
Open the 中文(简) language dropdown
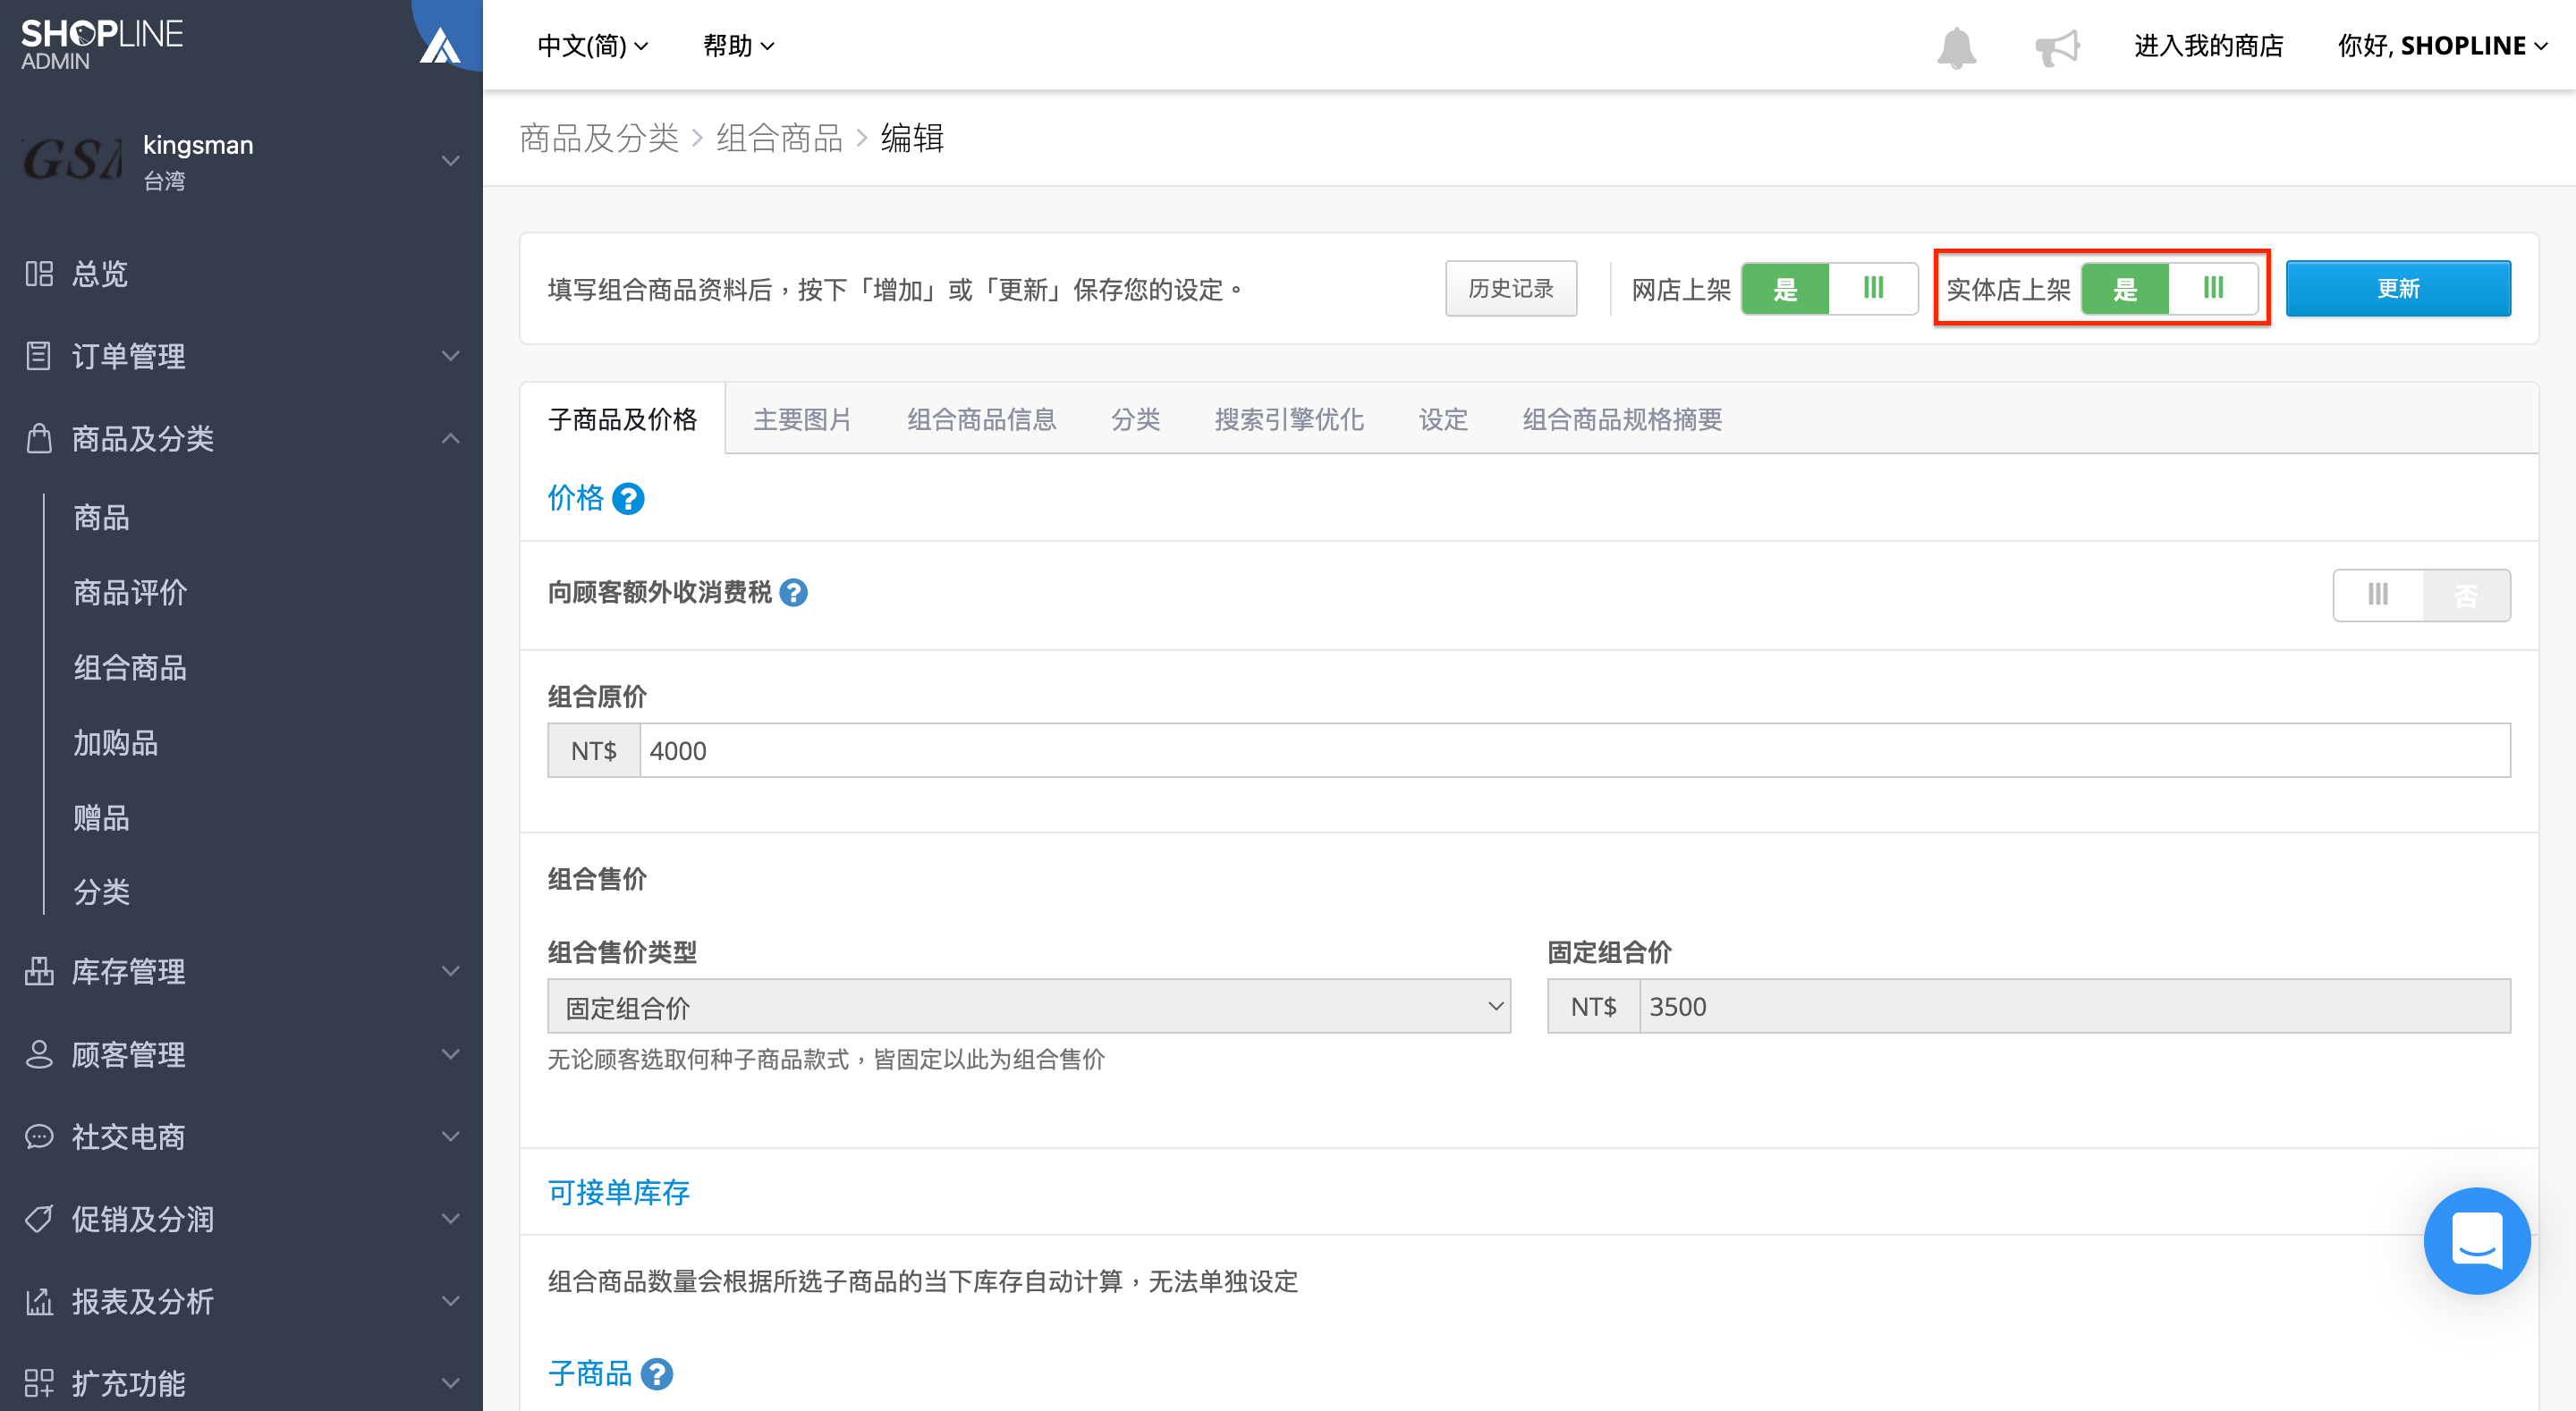(592, 46)
